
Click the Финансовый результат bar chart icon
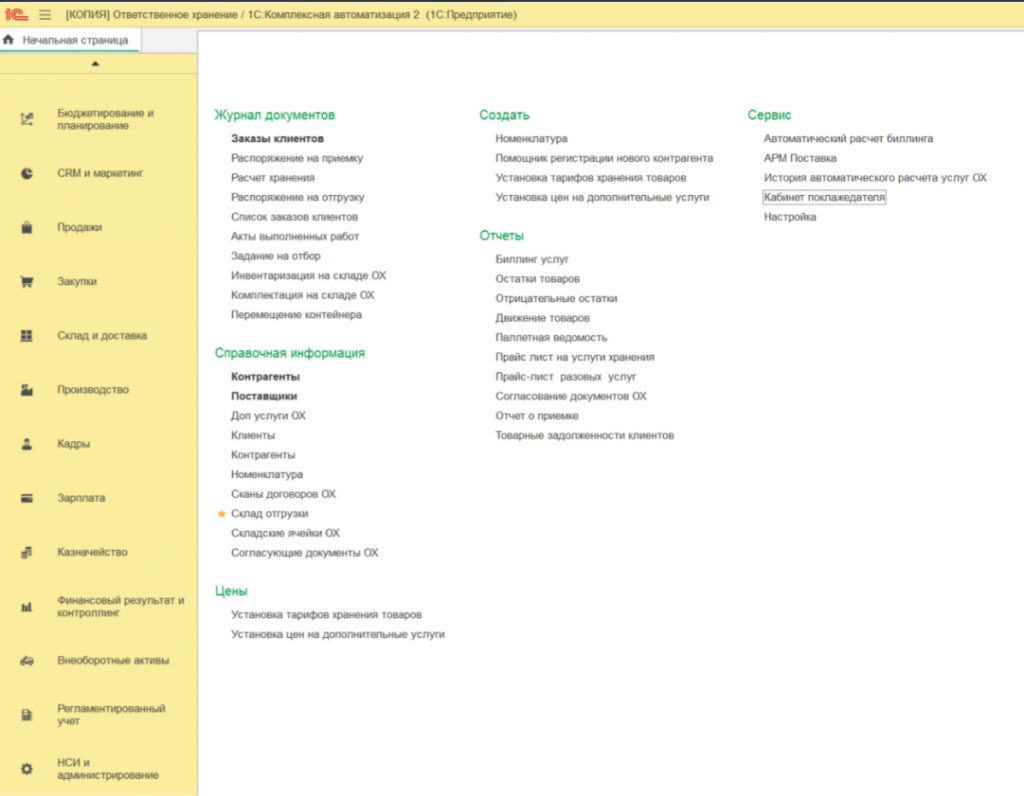tap(27, 607)
